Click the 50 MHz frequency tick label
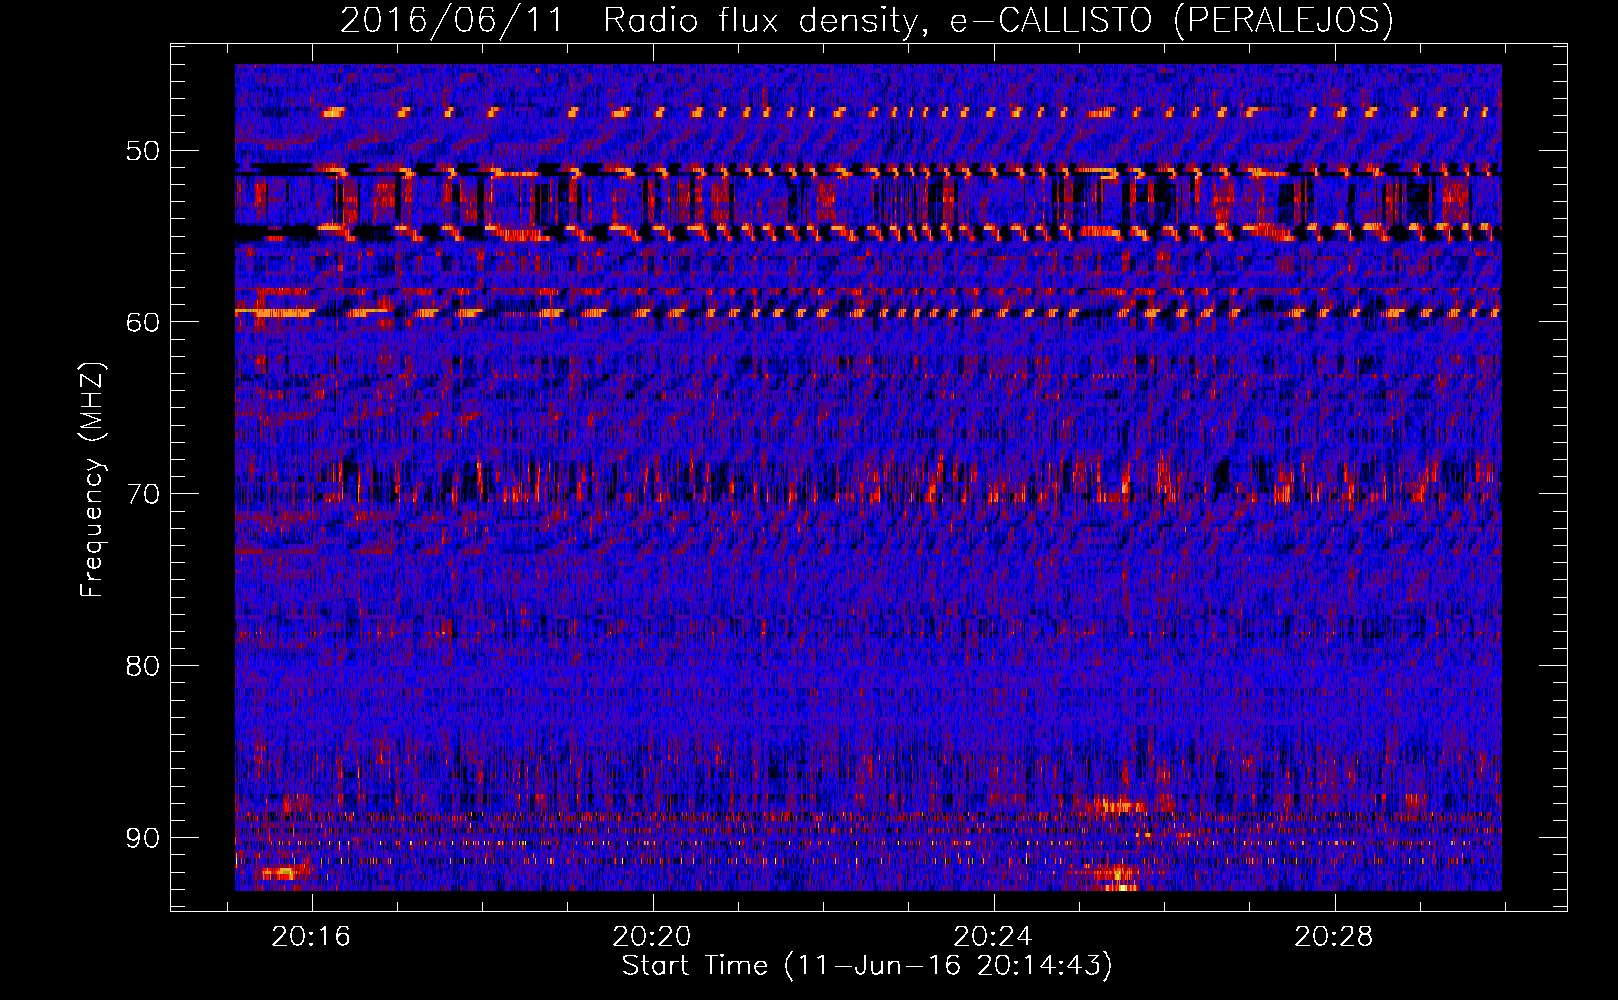The height and width of the screenshot is (1000, 1618). click(142, 151)
